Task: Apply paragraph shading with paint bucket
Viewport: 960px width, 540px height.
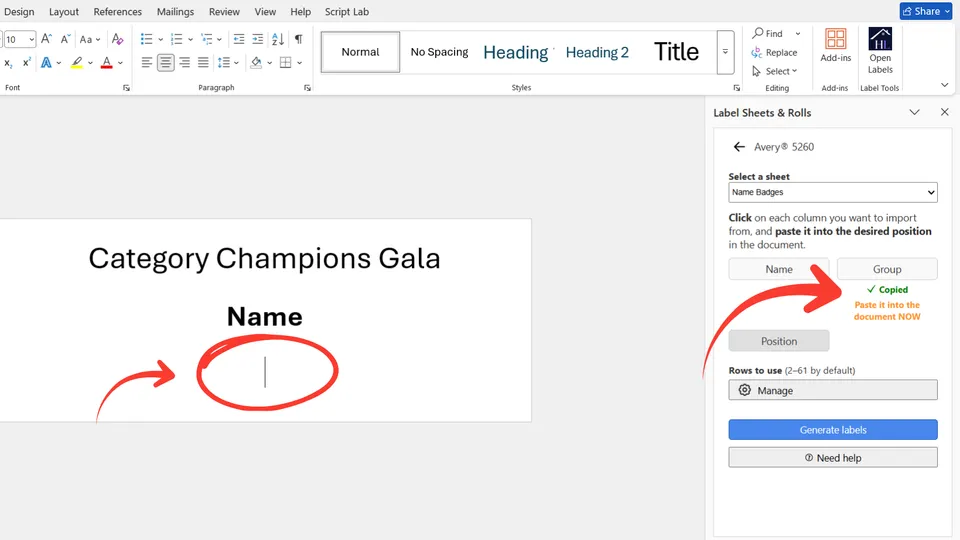Action: (x=257, y=62)
